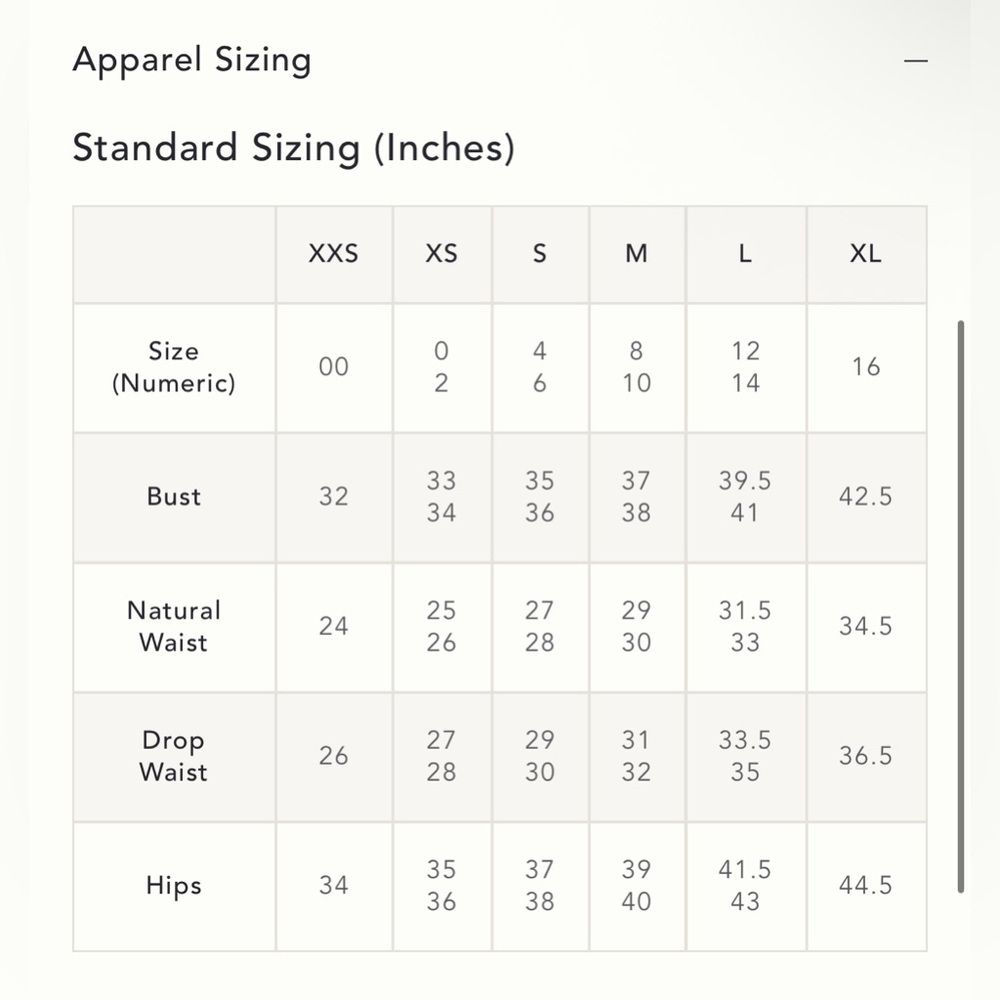This screenshot has width=1000, height=1000.
Task: Select the XS column header
Action: [441, 254]
